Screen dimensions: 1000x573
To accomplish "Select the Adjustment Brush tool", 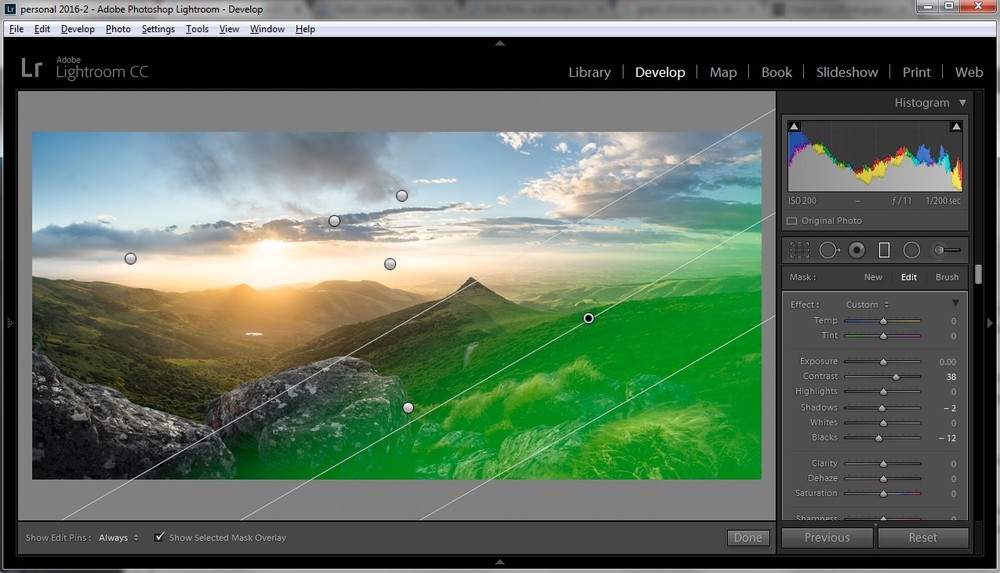I will (946, 250).
